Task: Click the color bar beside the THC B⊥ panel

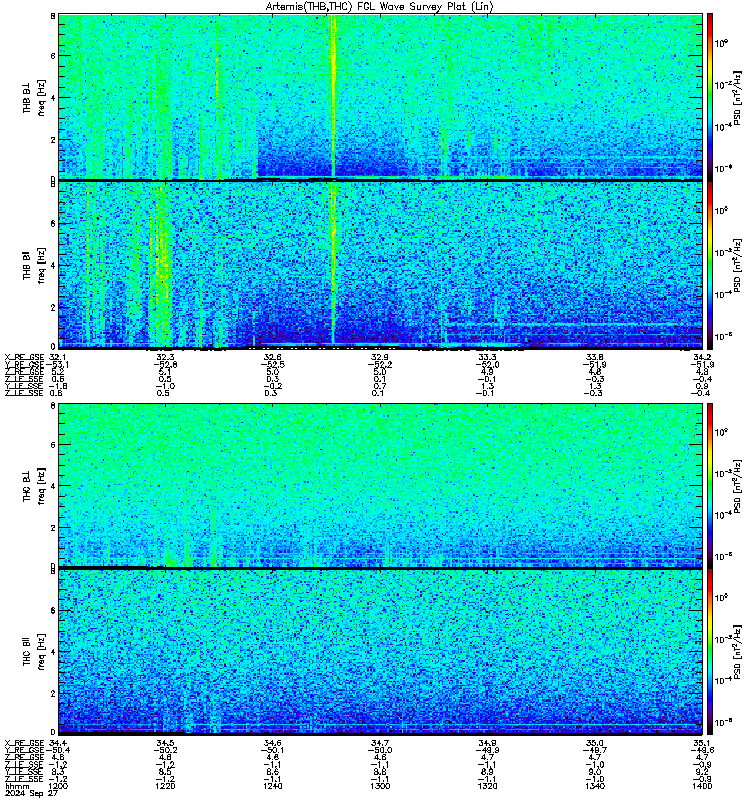Action: click(710, 485)
